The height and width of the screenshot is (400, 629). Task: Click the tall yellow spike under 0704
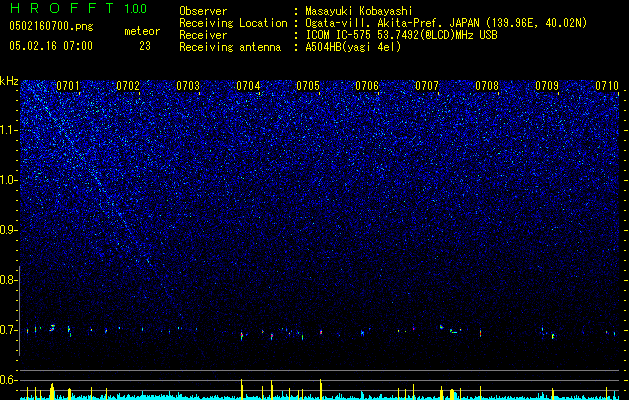tap(241, 388)
